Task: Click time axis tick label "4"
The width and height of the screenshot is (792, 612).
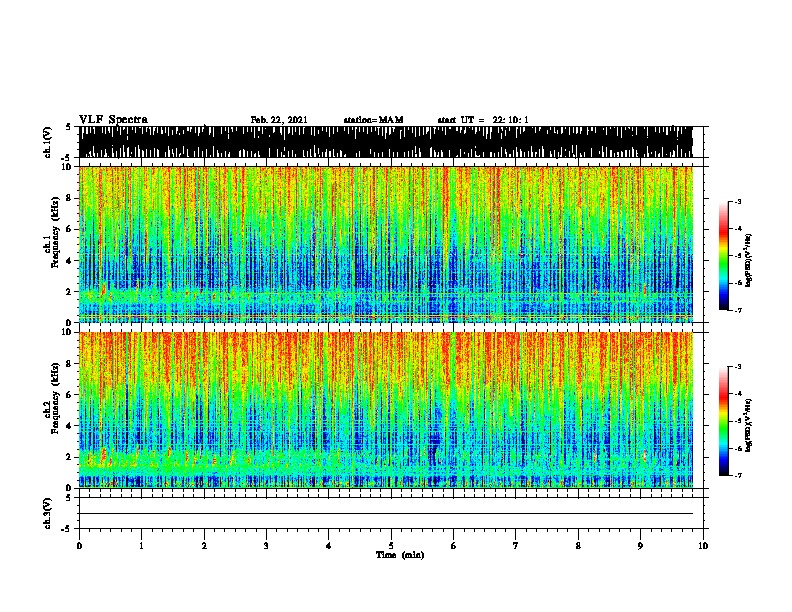Action: click(329, 546)
